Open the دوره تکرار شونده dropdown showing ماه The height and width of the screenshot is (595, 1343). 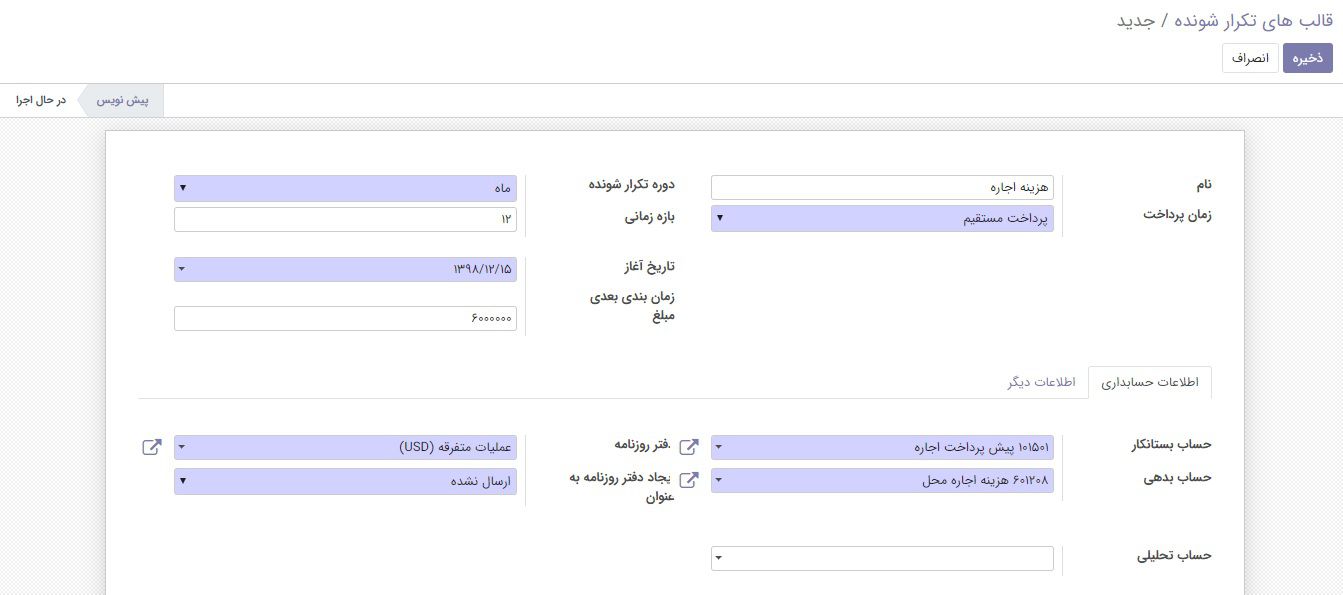pyautogui.click(x=345, y=188)
